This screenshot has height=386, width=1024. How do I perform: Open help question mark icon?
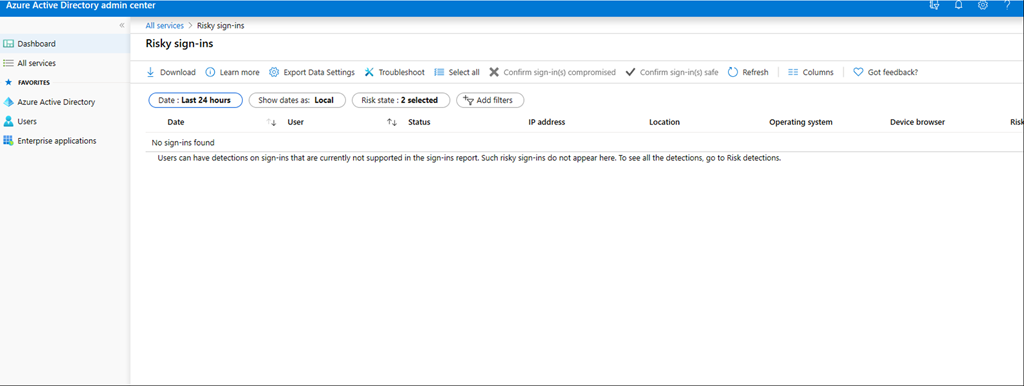pyautogui.click(x=1007, y=5)
